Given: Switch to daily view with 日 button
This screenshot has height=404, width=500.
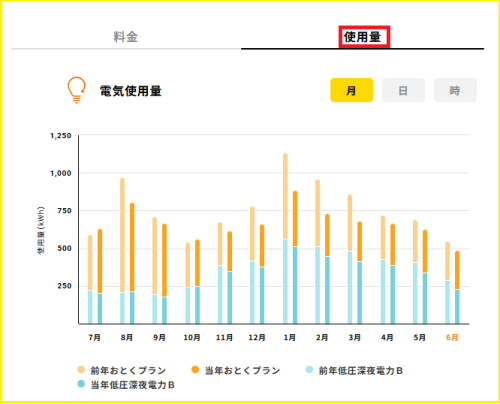Looking at the screenshot, I should click(403, 90).
